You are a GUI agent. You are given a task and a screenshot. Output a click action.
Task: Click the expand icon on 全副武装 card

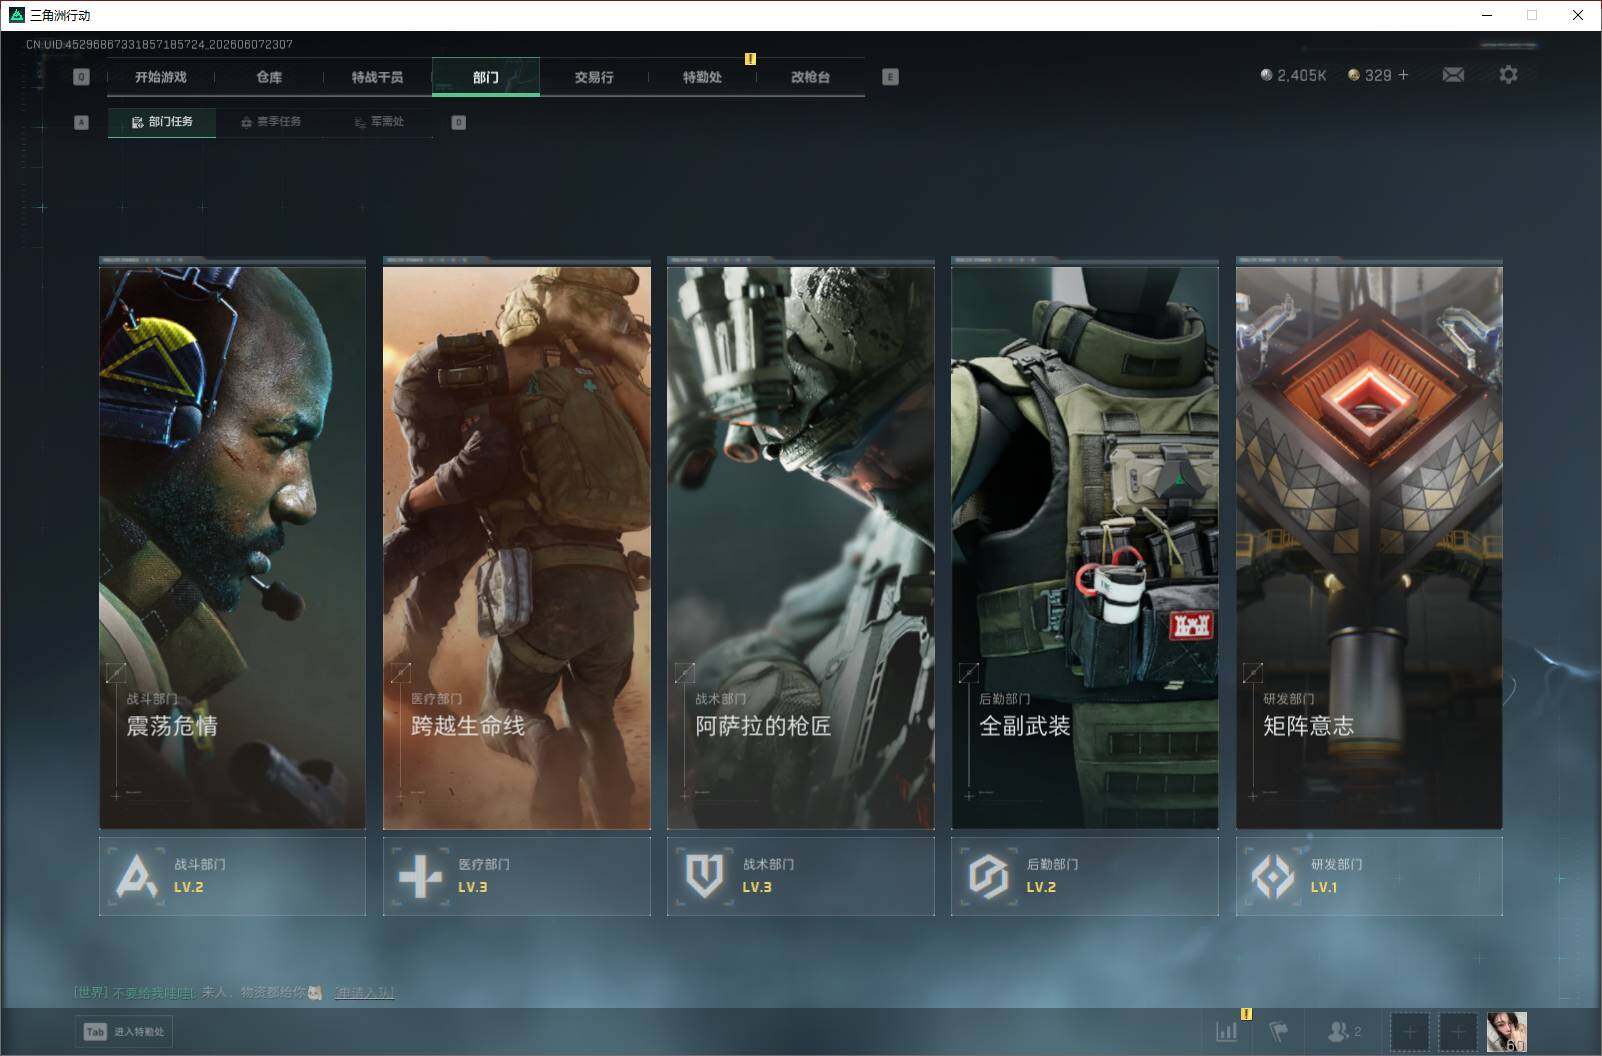pyautogui.click(x=968, y=673)
